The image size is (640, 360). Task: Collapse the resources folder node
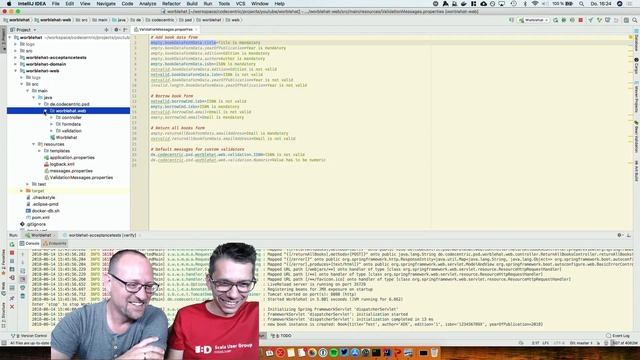click(x=34, y=144)
